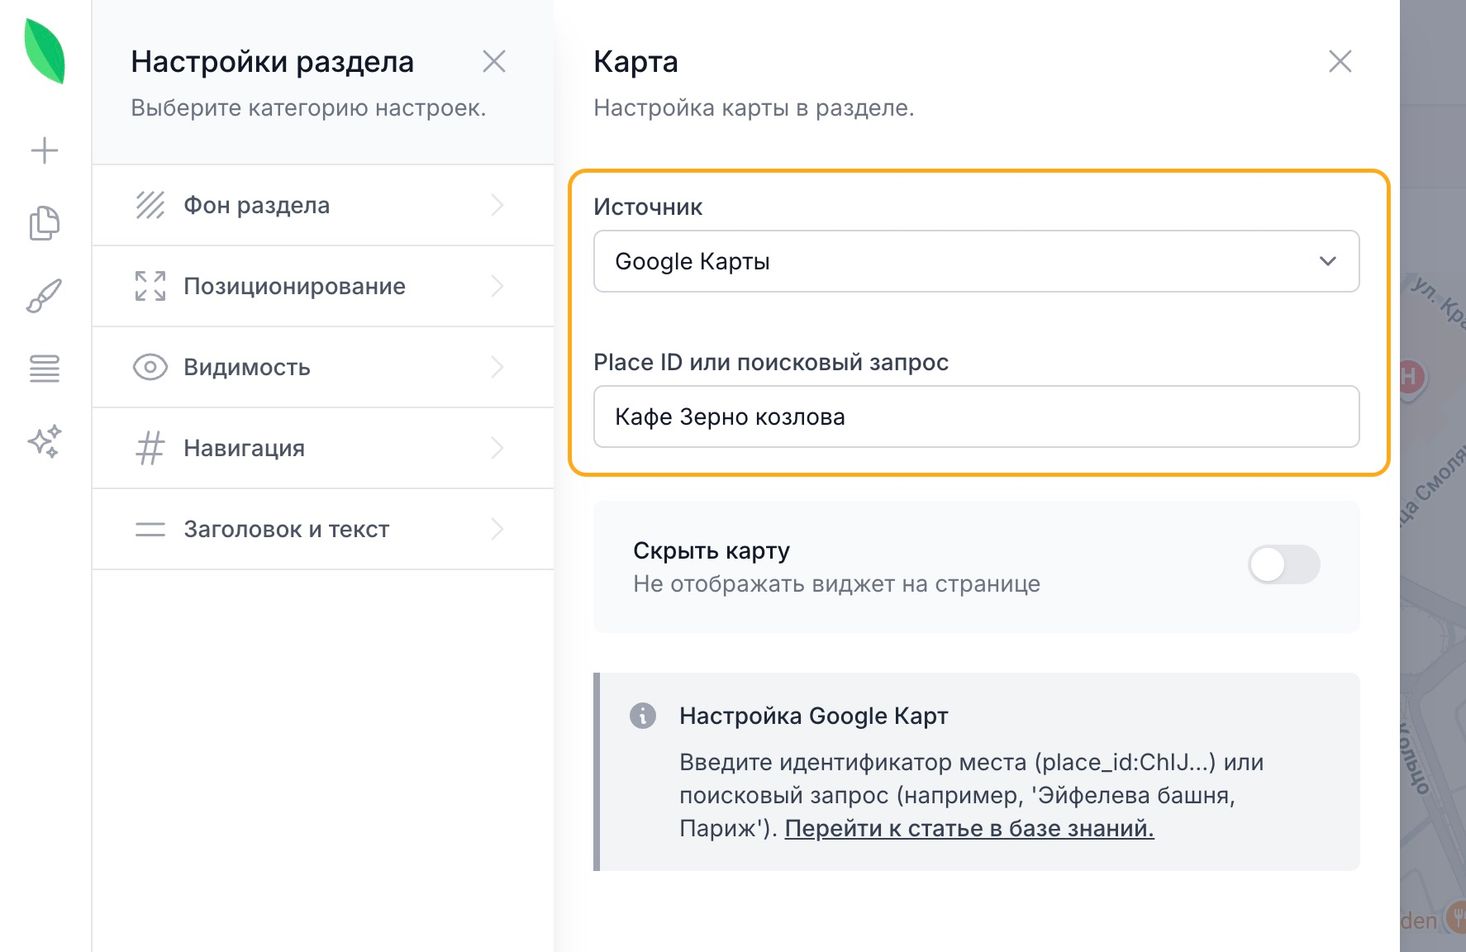The image size is (1466, 952).
Task: Click the Place ID search query field
Action: [976, 417]
